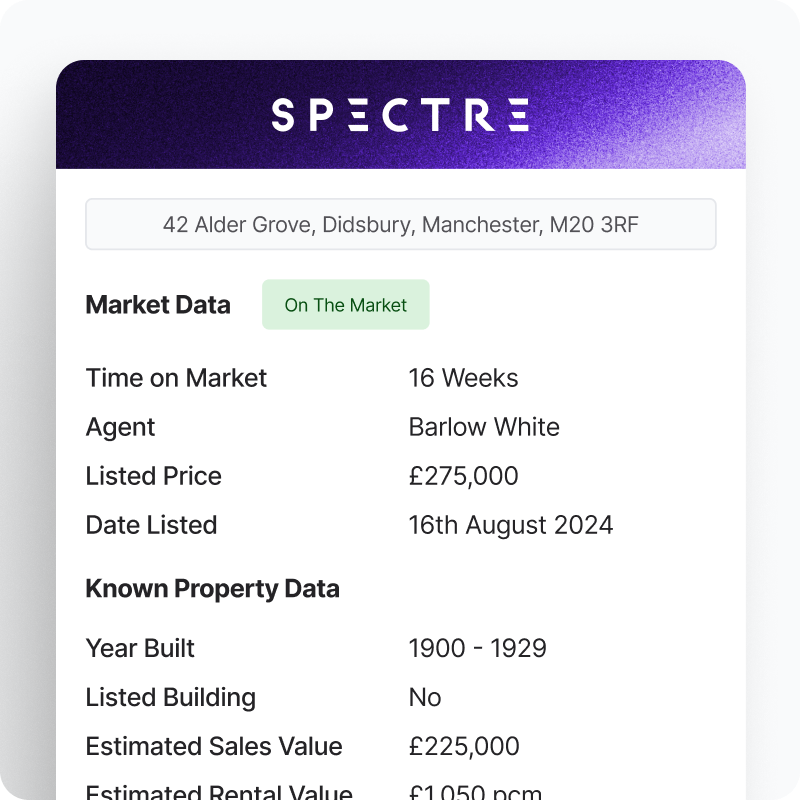This screenshot has width=800, height=800.
Task: Click the Agent row label
Action: pos(120,428)
